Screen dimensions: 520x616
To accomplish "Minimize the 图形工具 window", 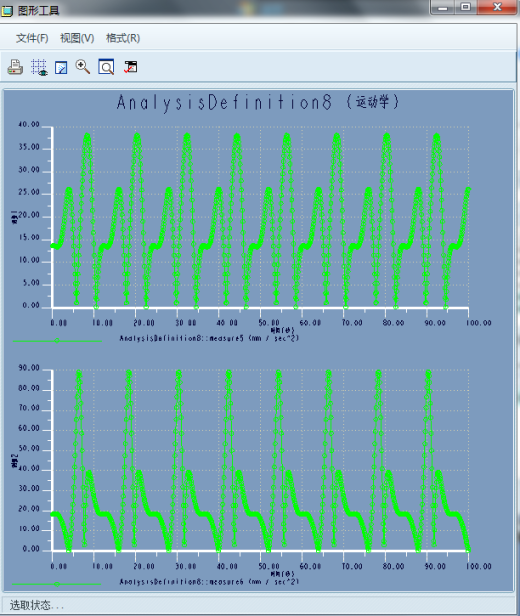I will pos(443,7).
